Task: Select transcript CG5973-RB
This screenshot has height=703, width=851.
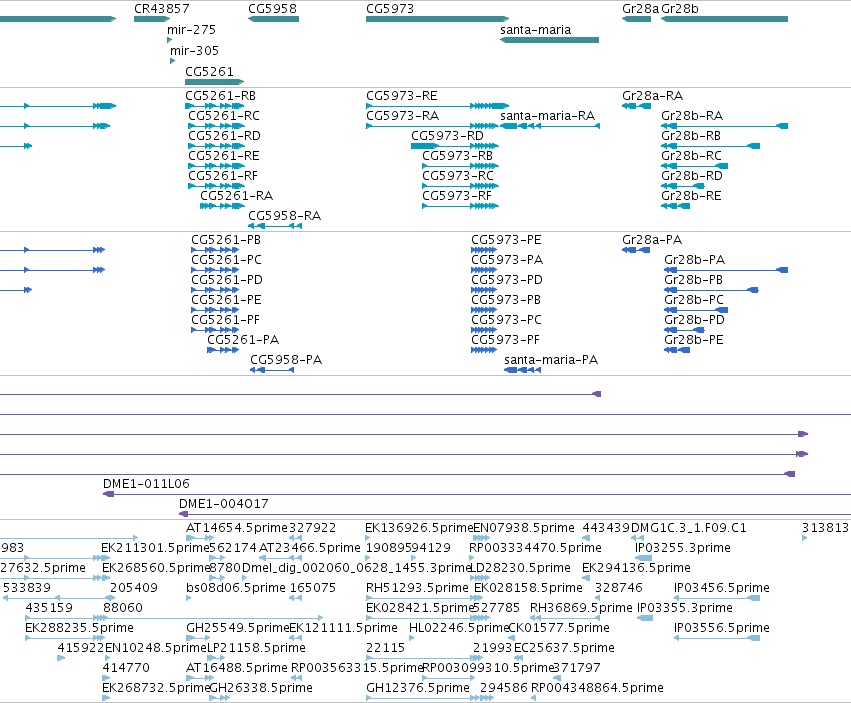Action: click(460, 166)
